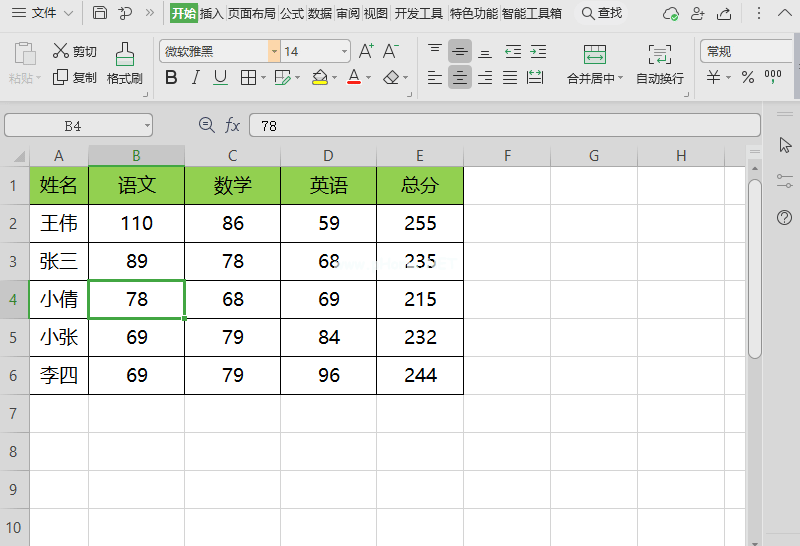Viewport: 800px width, 546px height.
Task: Switch to the 公式 tab
Action: click(x=292, y=13)
